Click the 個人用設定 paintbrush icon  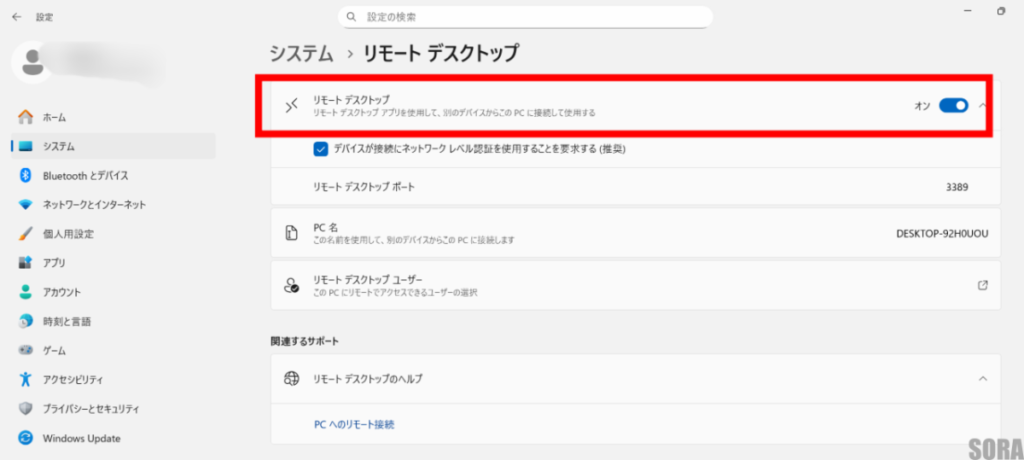coord(26,234)
